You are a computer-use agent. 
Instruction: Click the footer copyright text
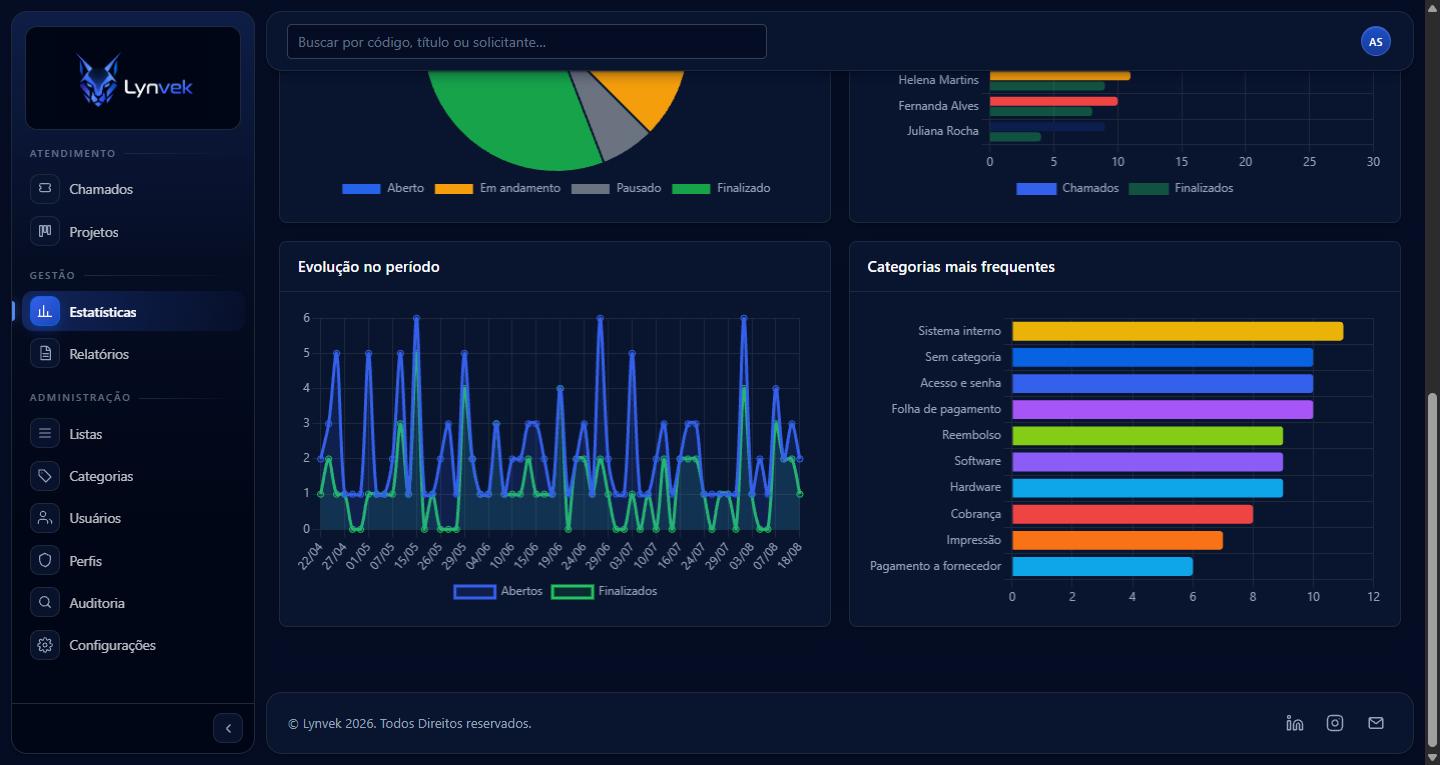pyautogui.click(x=410, y=723)
